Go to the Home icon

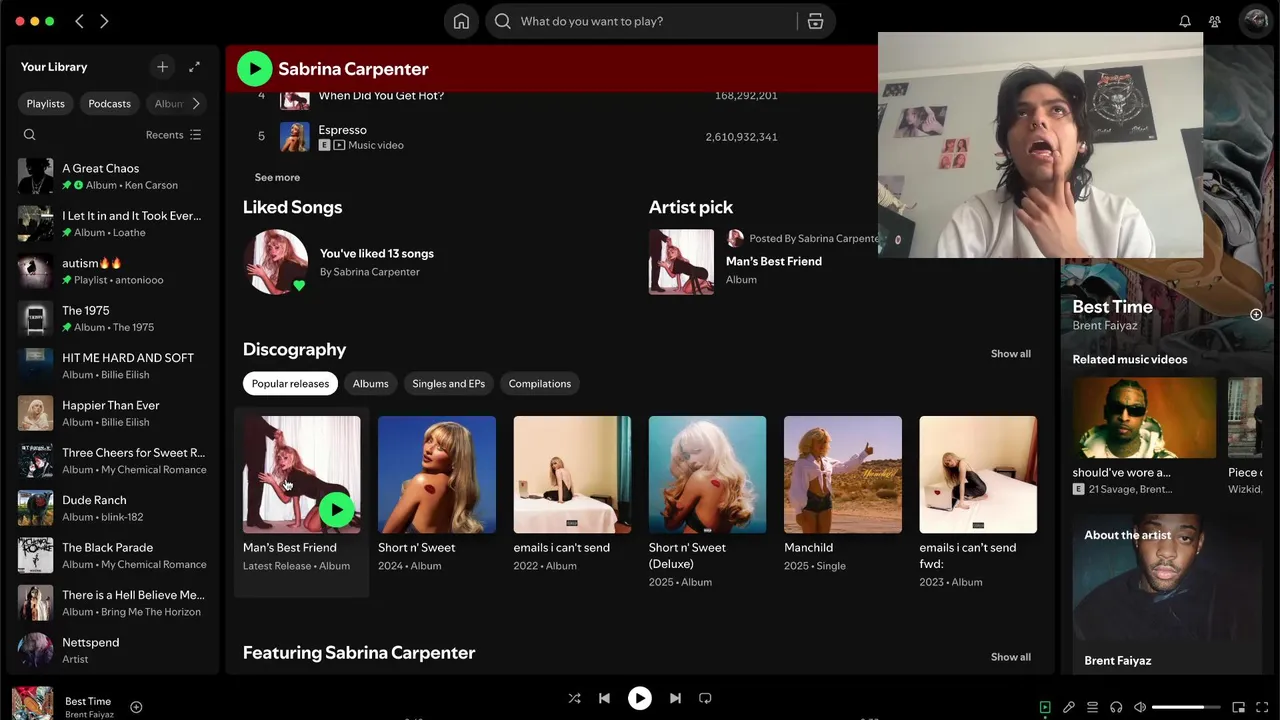click(461, 21)
